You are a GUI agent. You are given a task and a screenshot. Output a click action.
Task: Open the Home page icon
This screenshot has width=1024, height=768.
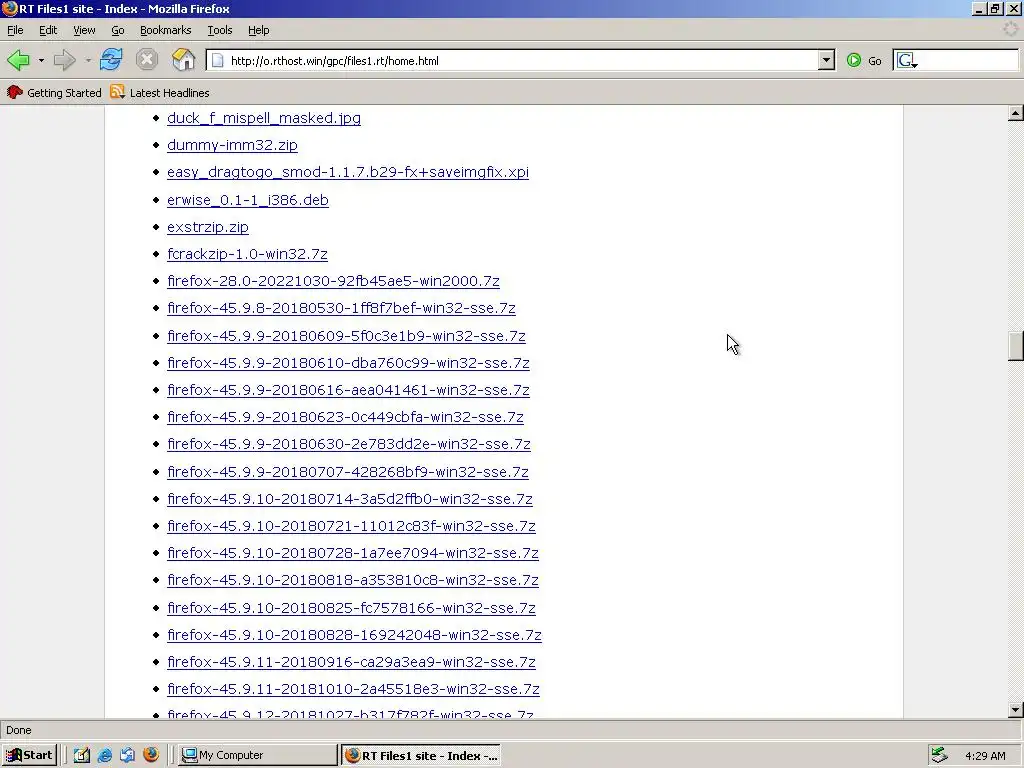click(184, 60)
